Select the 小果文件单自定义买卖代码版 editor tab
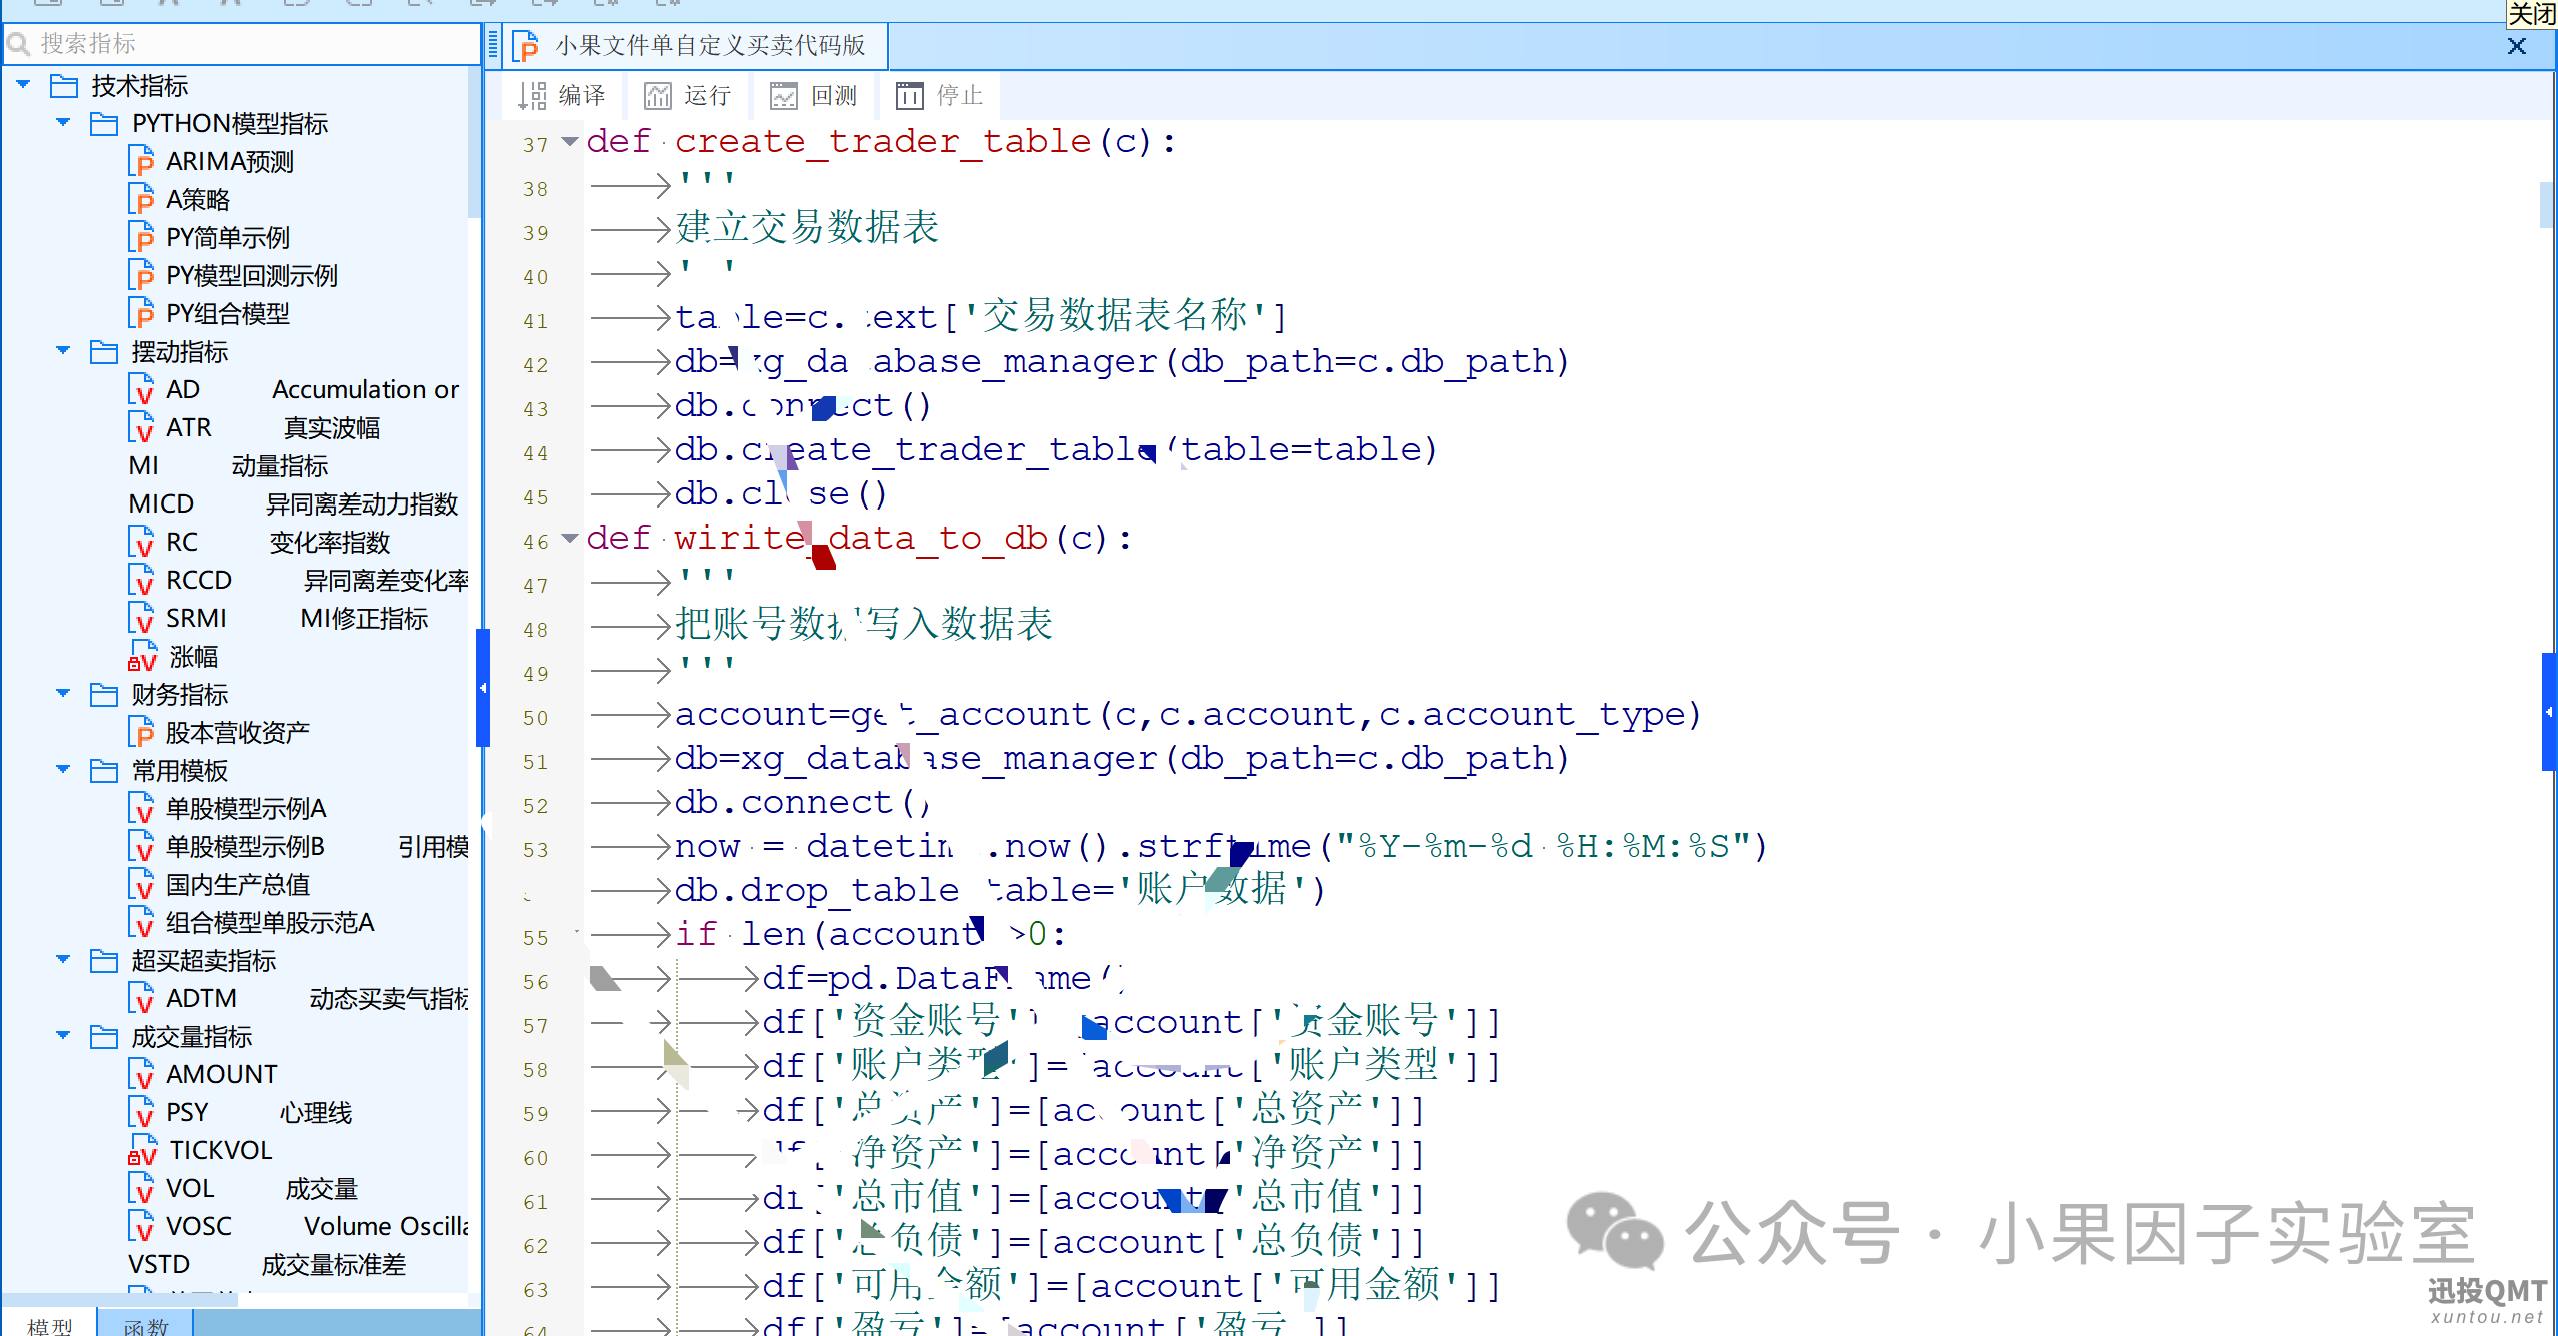Screen dimensions: 2558x1336 (x=694, y=45)
